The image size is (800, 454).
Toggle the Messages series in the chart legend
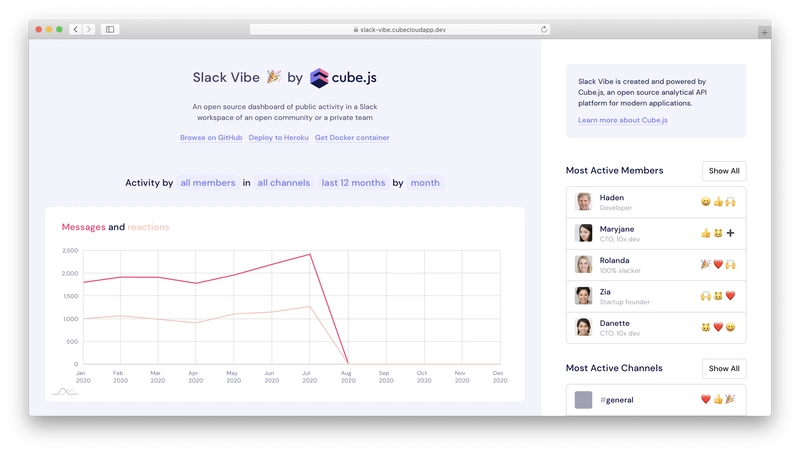click(x=84, y=227)
